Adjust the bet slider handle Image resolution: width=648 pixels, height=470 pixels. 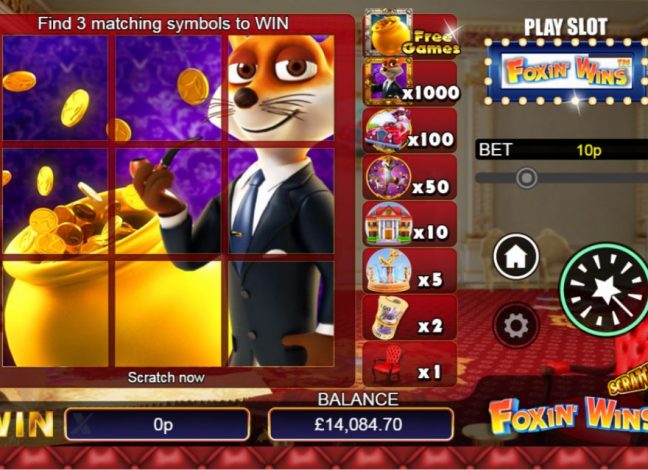tap(526, 178)
